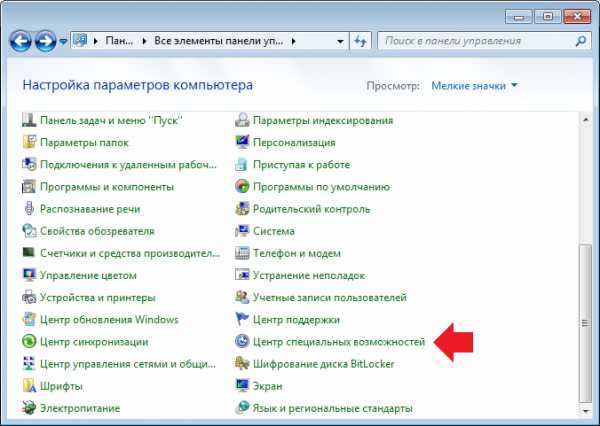
Task: Refresh the control panel view
Action: pos(360,41)
